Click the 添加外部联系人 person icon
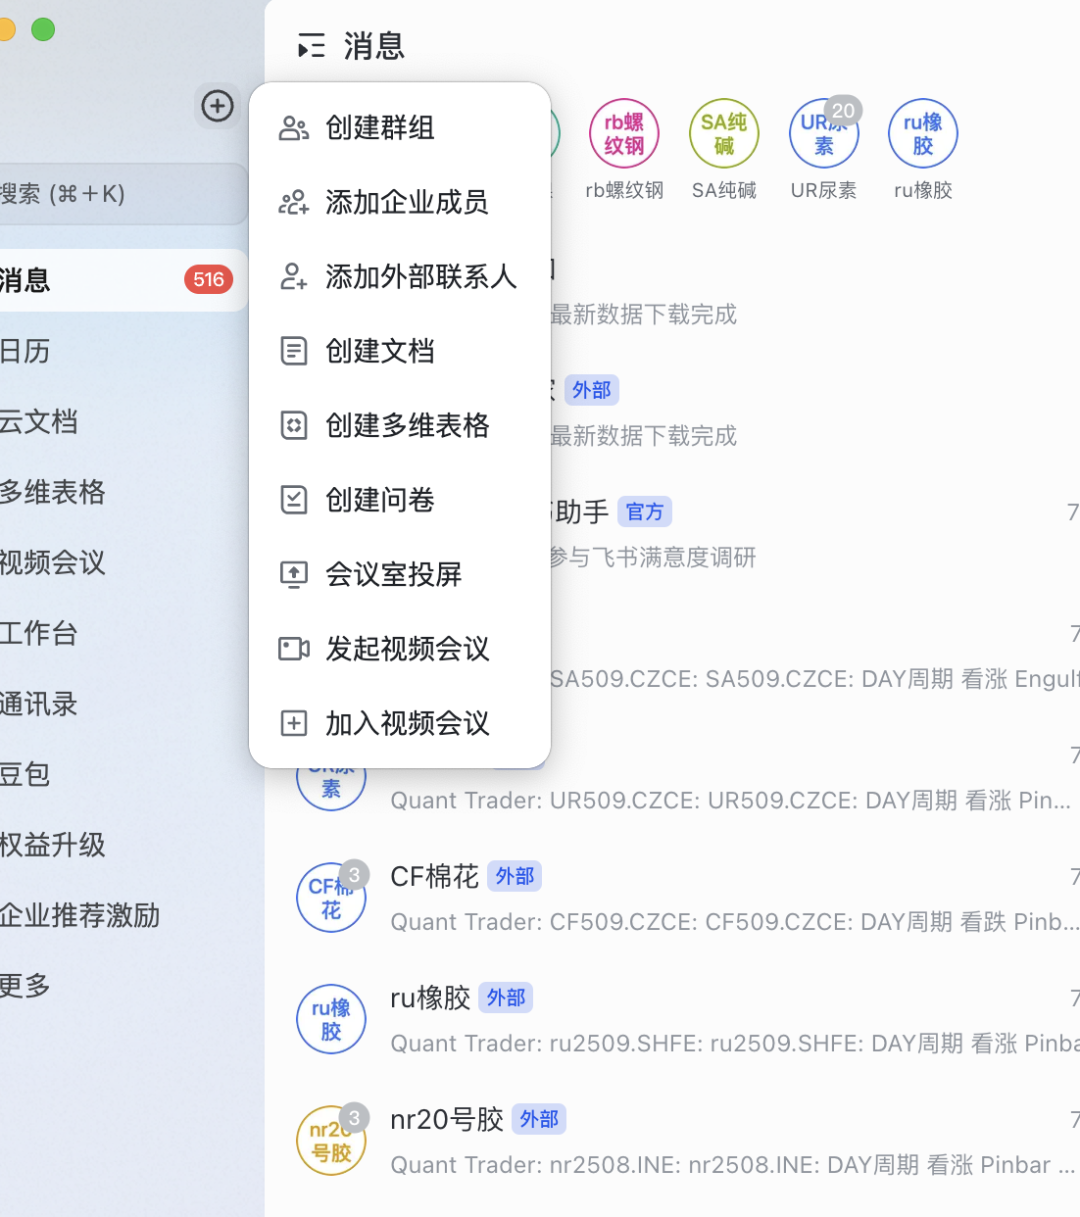The width and height of the screenshot is (1080, 1217). (293, 277)
